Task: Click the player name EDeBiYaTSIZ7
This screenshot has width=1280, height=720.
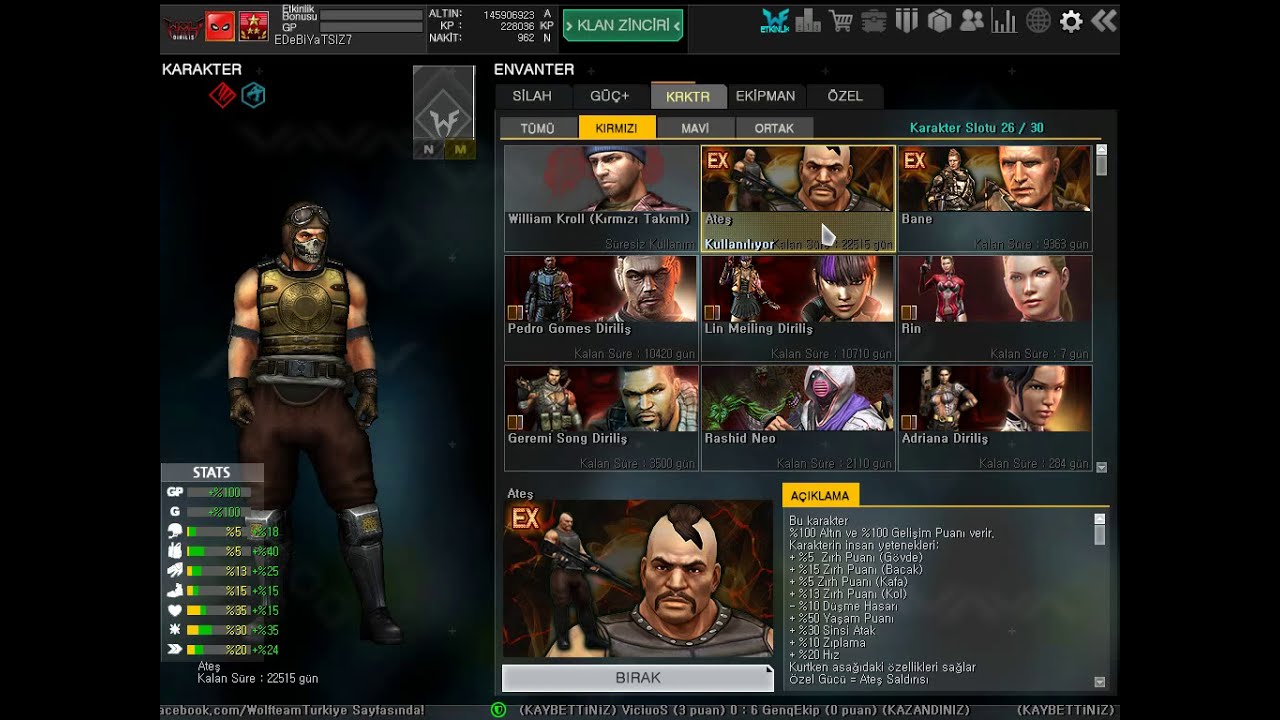Action: point(313,41)
